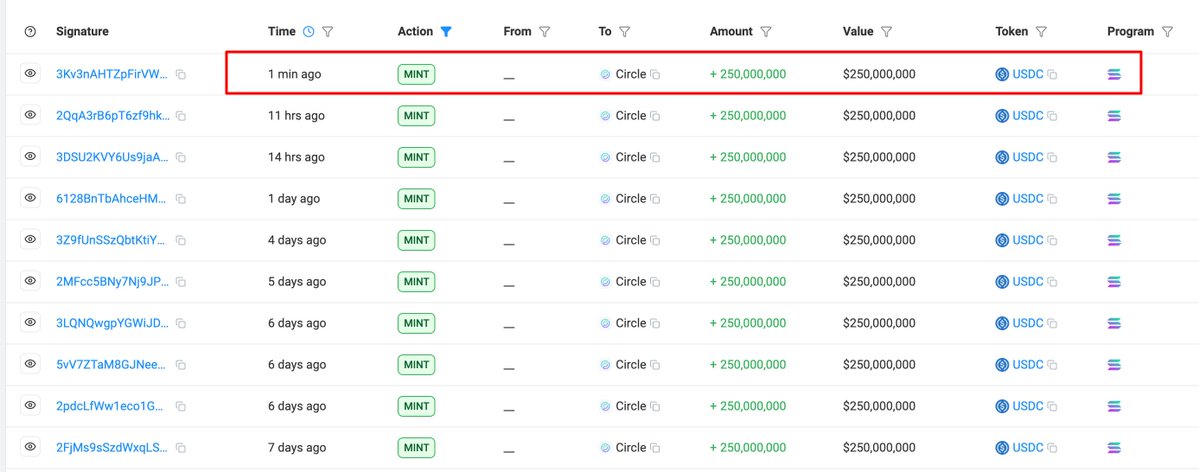Viewport: 1199px width, 472px height.
Task: Click Solana program icon in 1 min ago row
Action: [x=1114, y=74]
